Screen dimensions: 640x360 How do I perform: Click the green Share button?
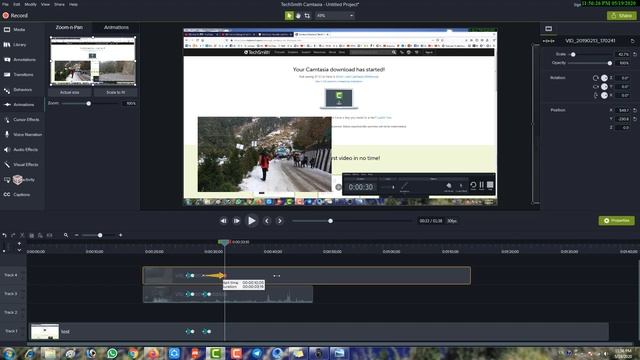pyautogui.click(x=621, y=16)
